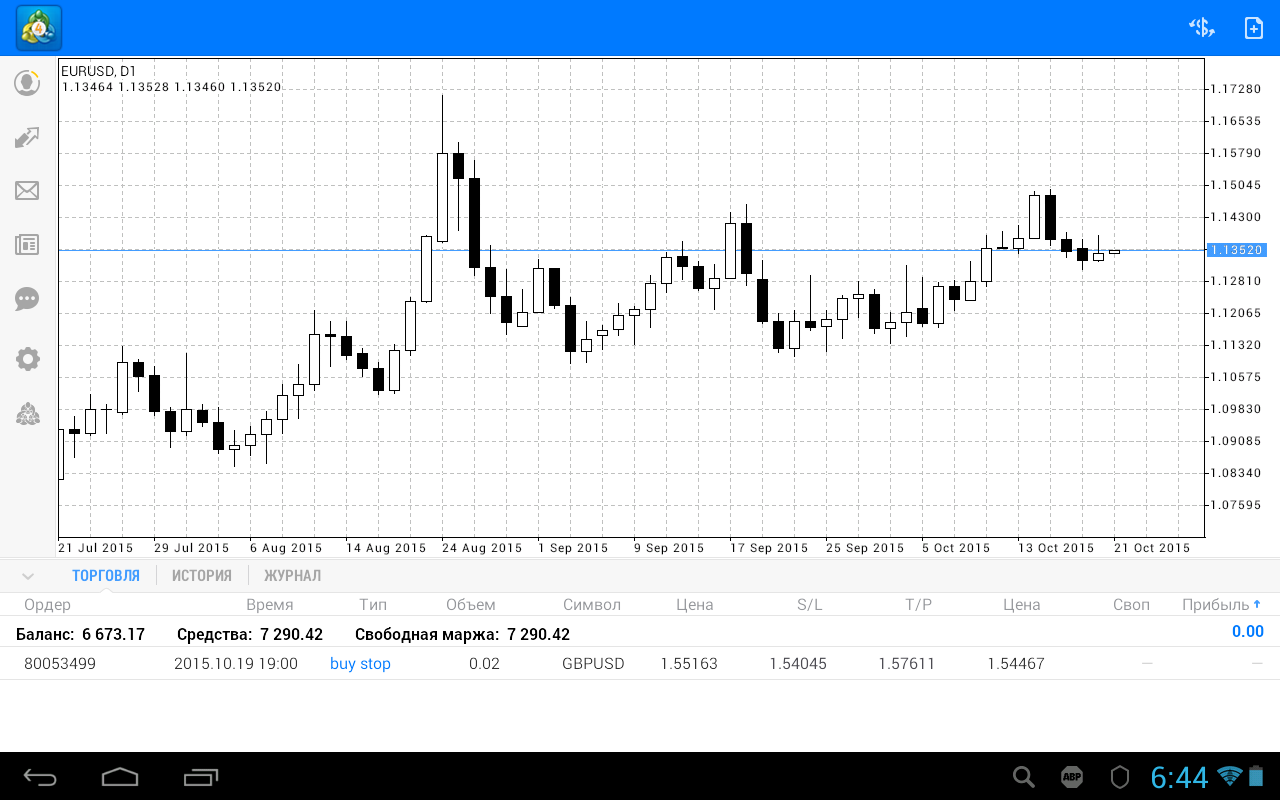Click the GBPUSD symbol cell
This screenshot has width=1280, height=800.
pos(593,664)
